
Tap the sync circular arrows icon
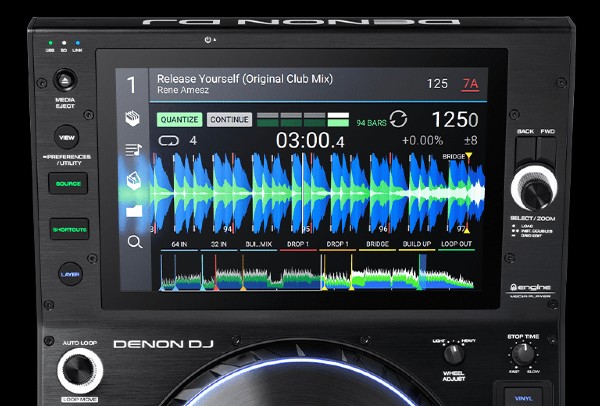[398, 119]
